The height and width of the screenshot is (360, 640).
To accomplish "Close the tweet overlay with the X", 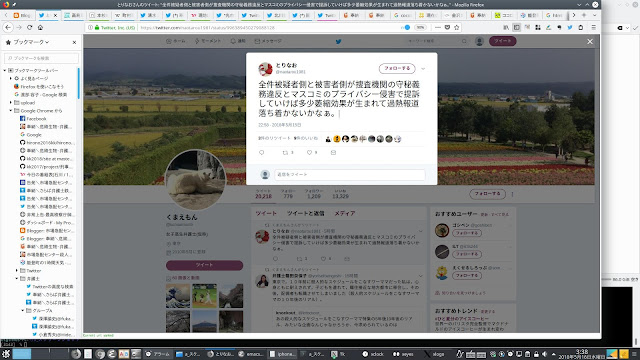I will (x=590, y=42).
